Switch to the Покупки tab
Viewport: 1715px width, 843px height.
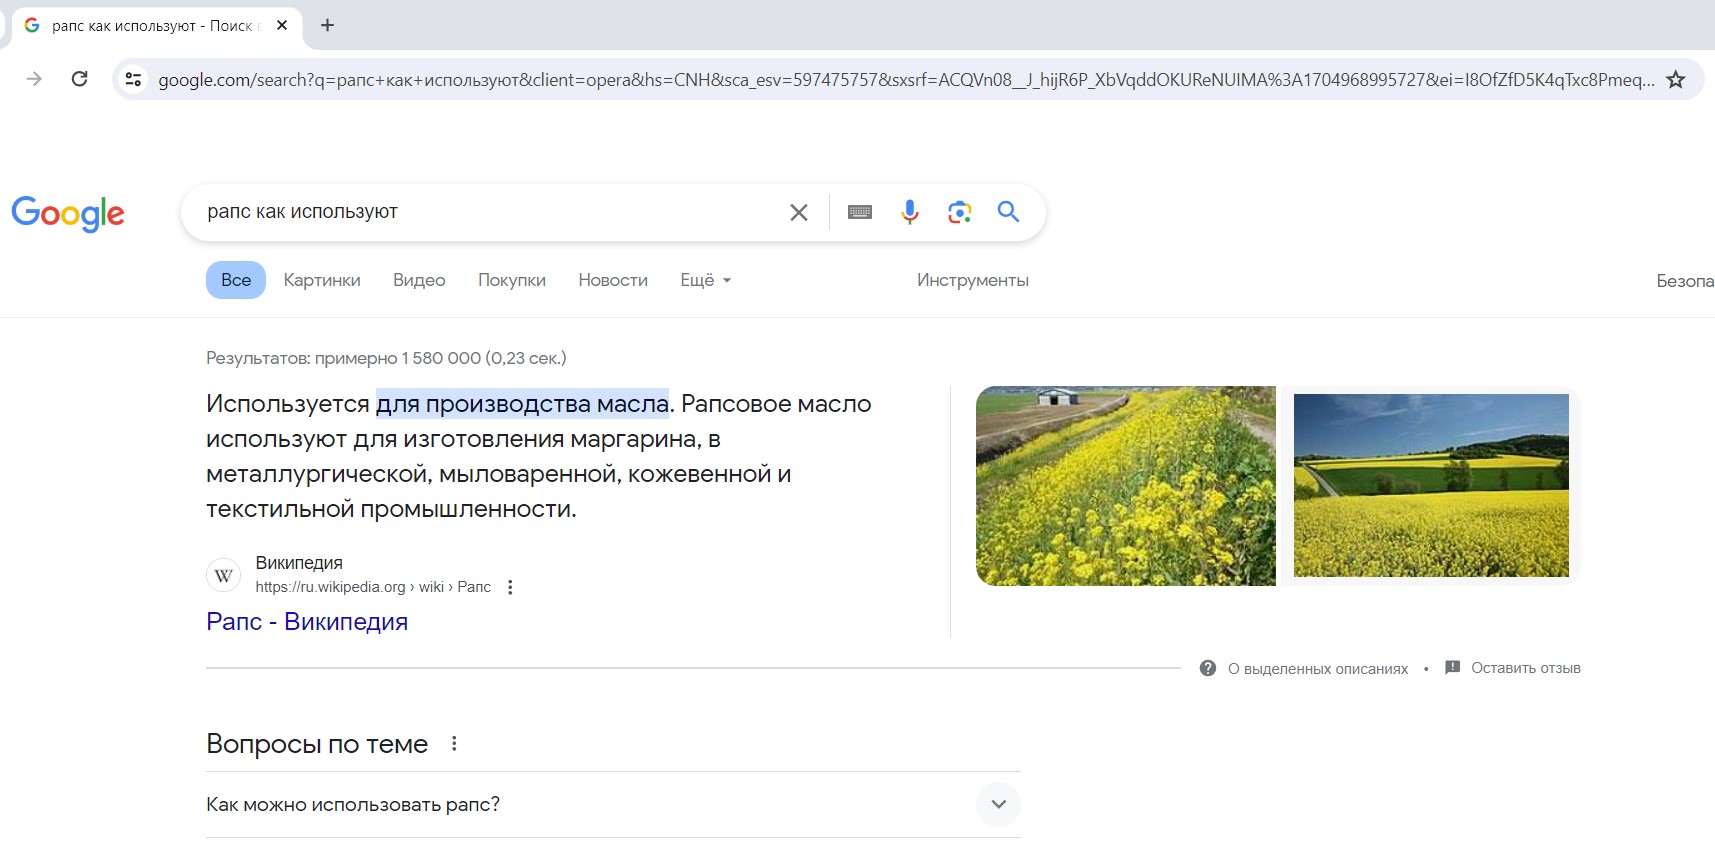pos(512,280)
